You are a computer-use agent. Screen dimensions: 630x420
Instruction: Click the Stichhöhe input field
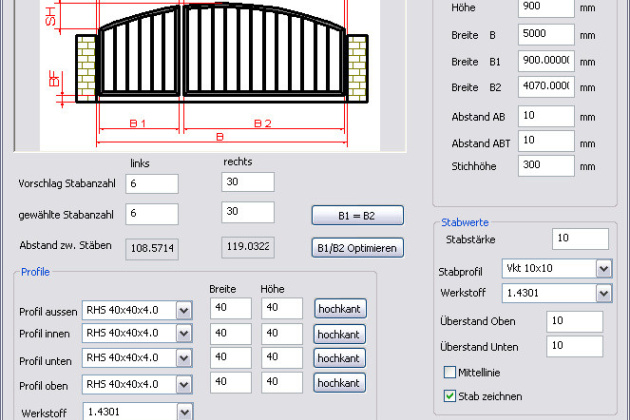coord(546,166)
